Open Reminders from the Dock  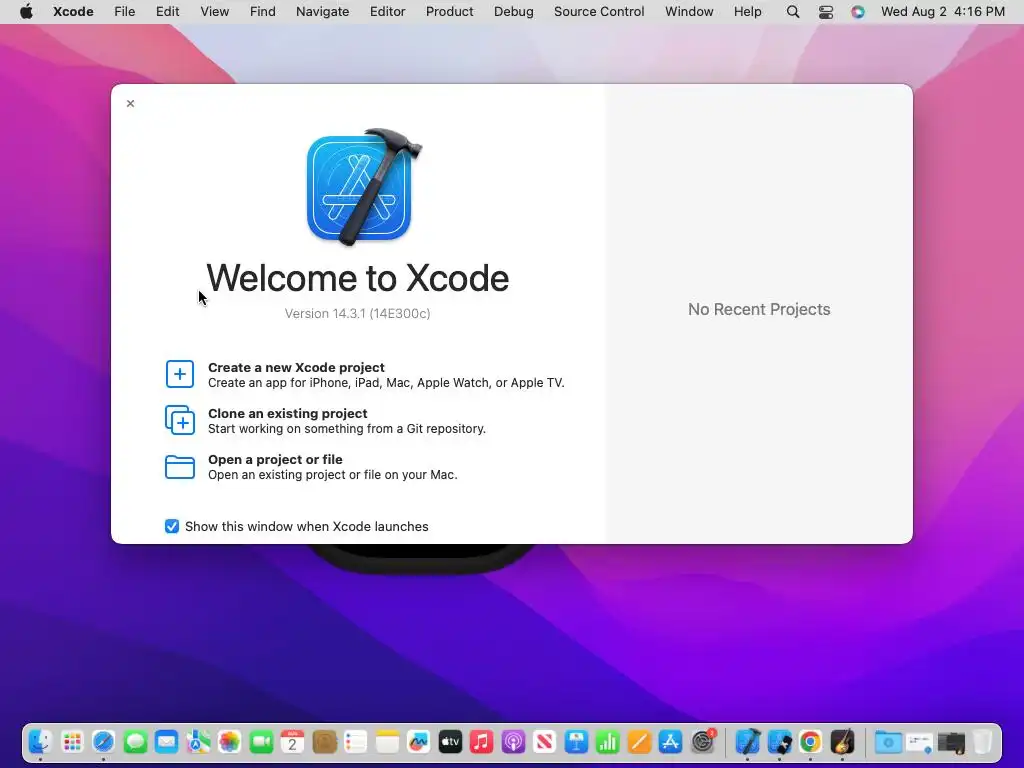356,742
